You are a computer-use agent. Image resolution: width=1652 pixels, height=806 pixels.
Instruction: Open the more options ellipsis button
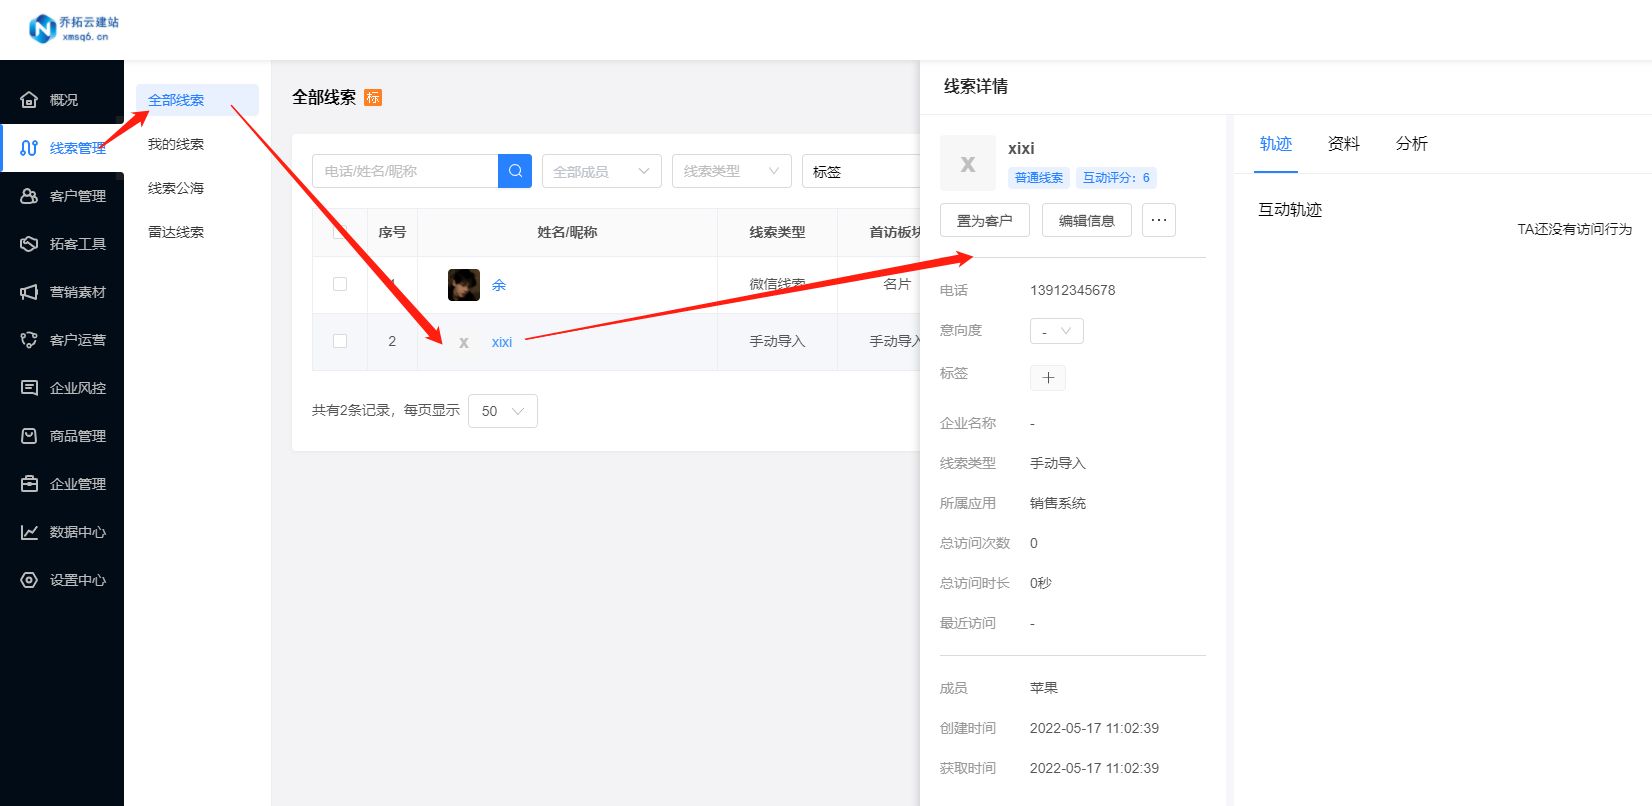[x=1159, y=220]
